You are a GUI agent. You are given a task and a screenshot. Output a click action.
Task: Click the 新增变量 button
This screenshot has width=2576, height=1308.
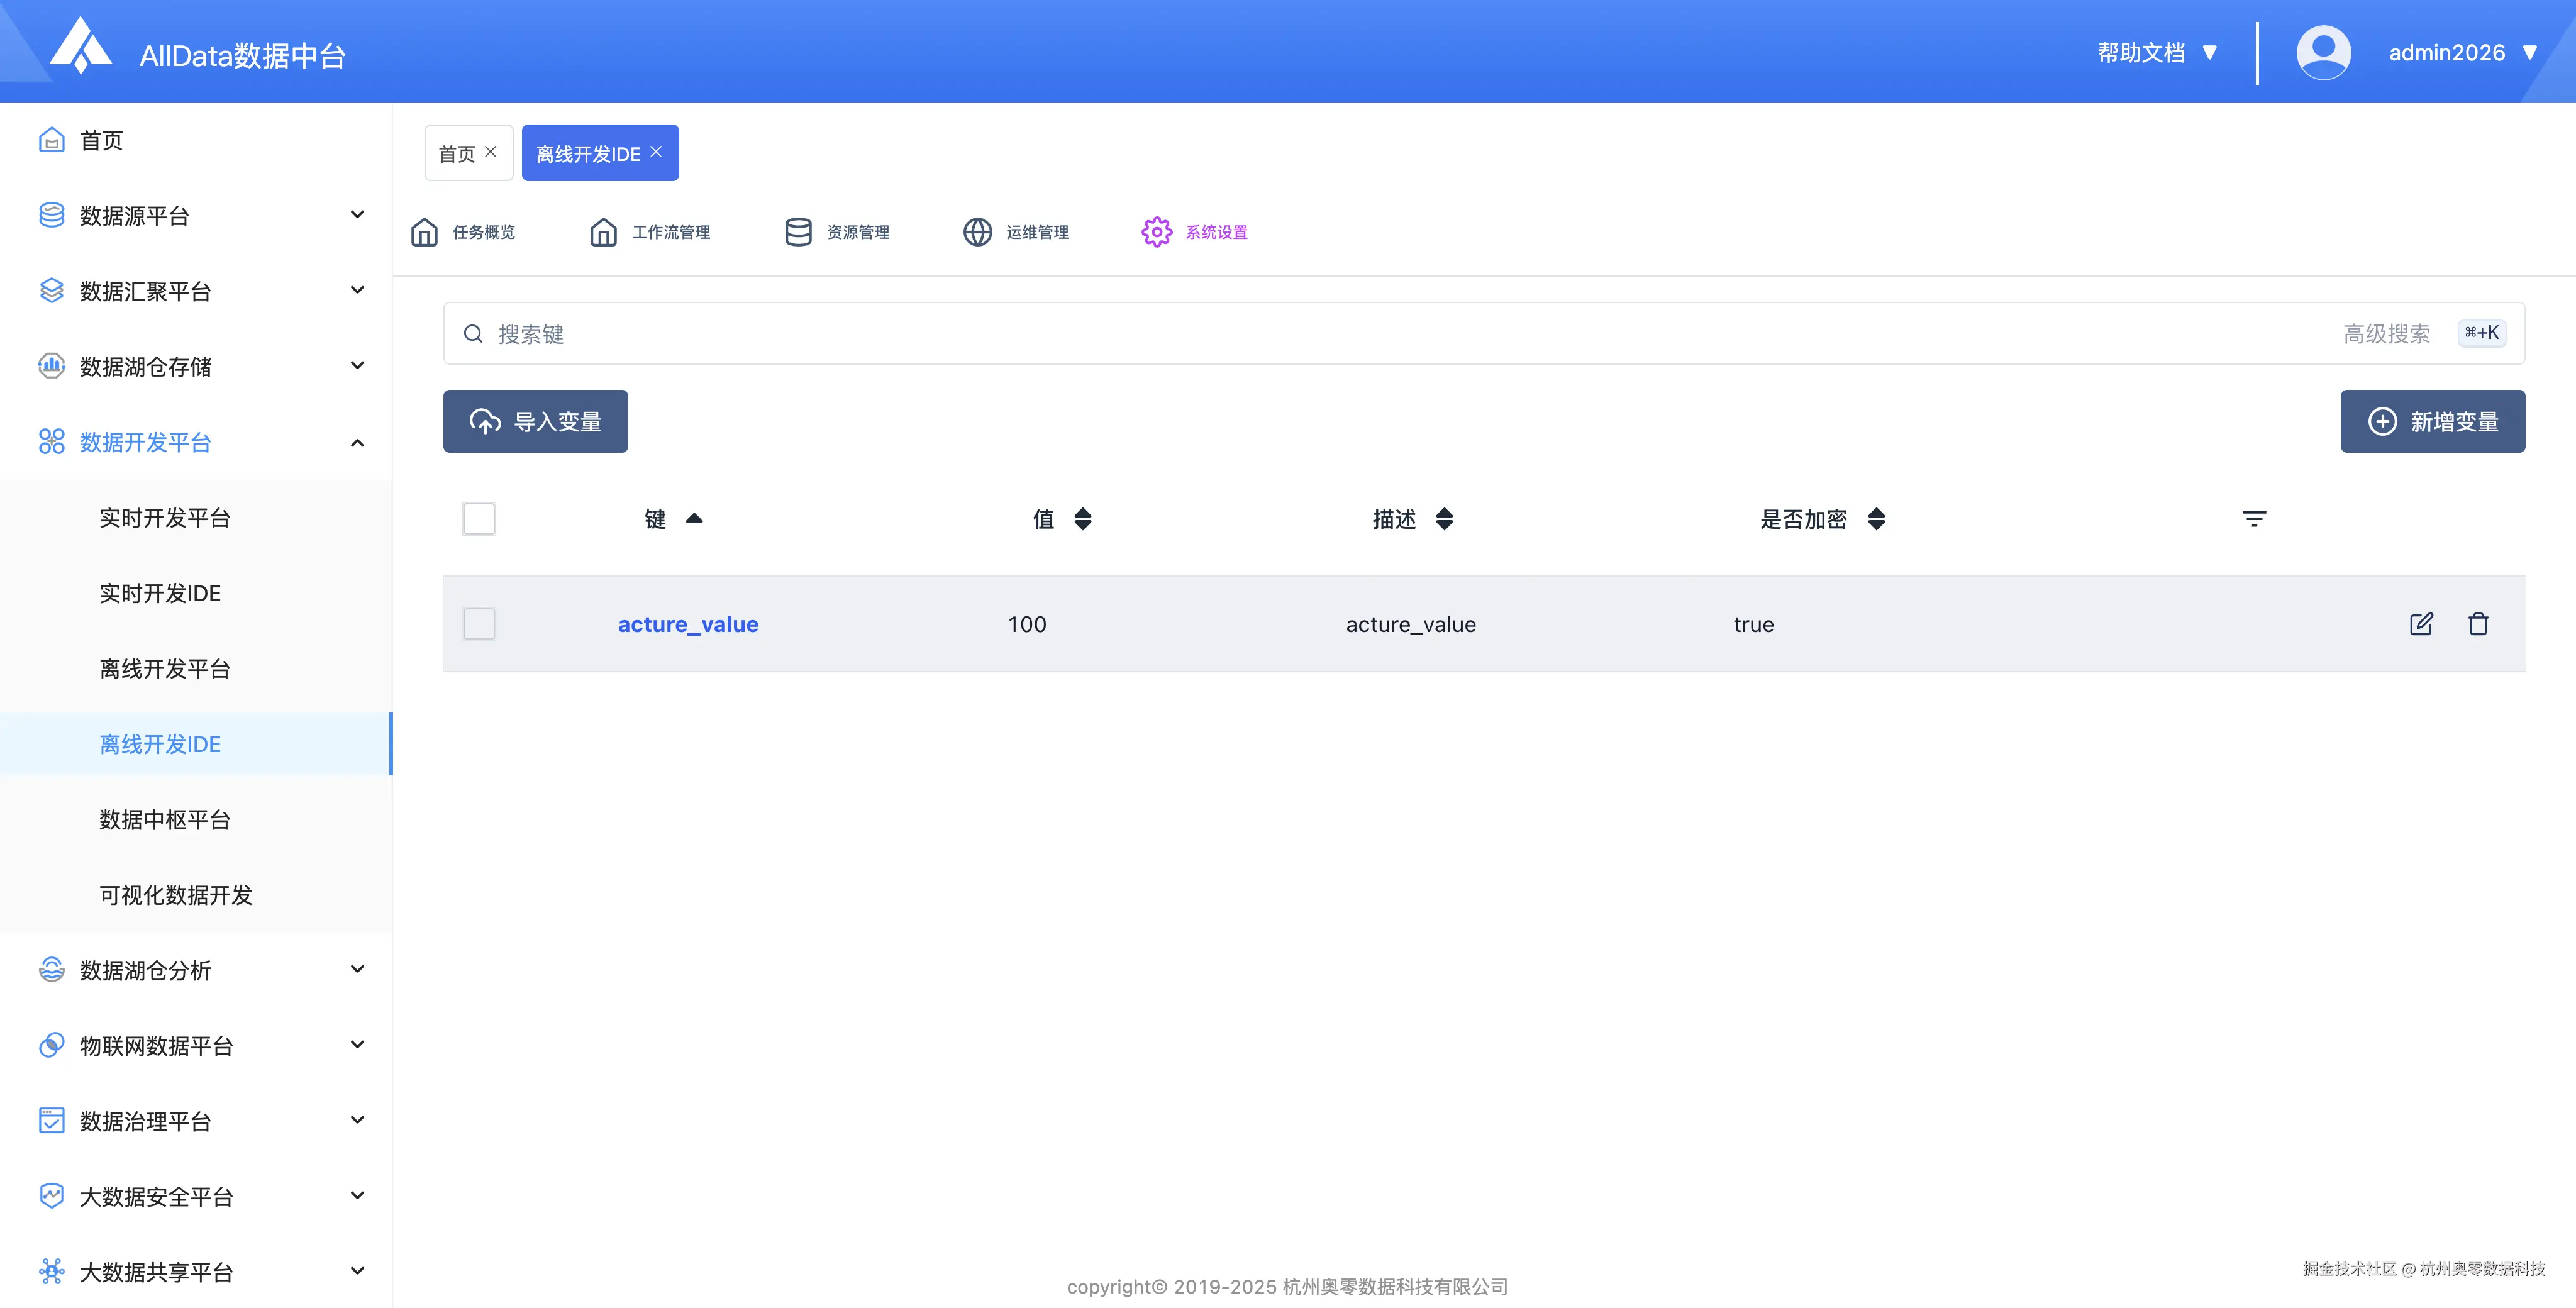2432,421
